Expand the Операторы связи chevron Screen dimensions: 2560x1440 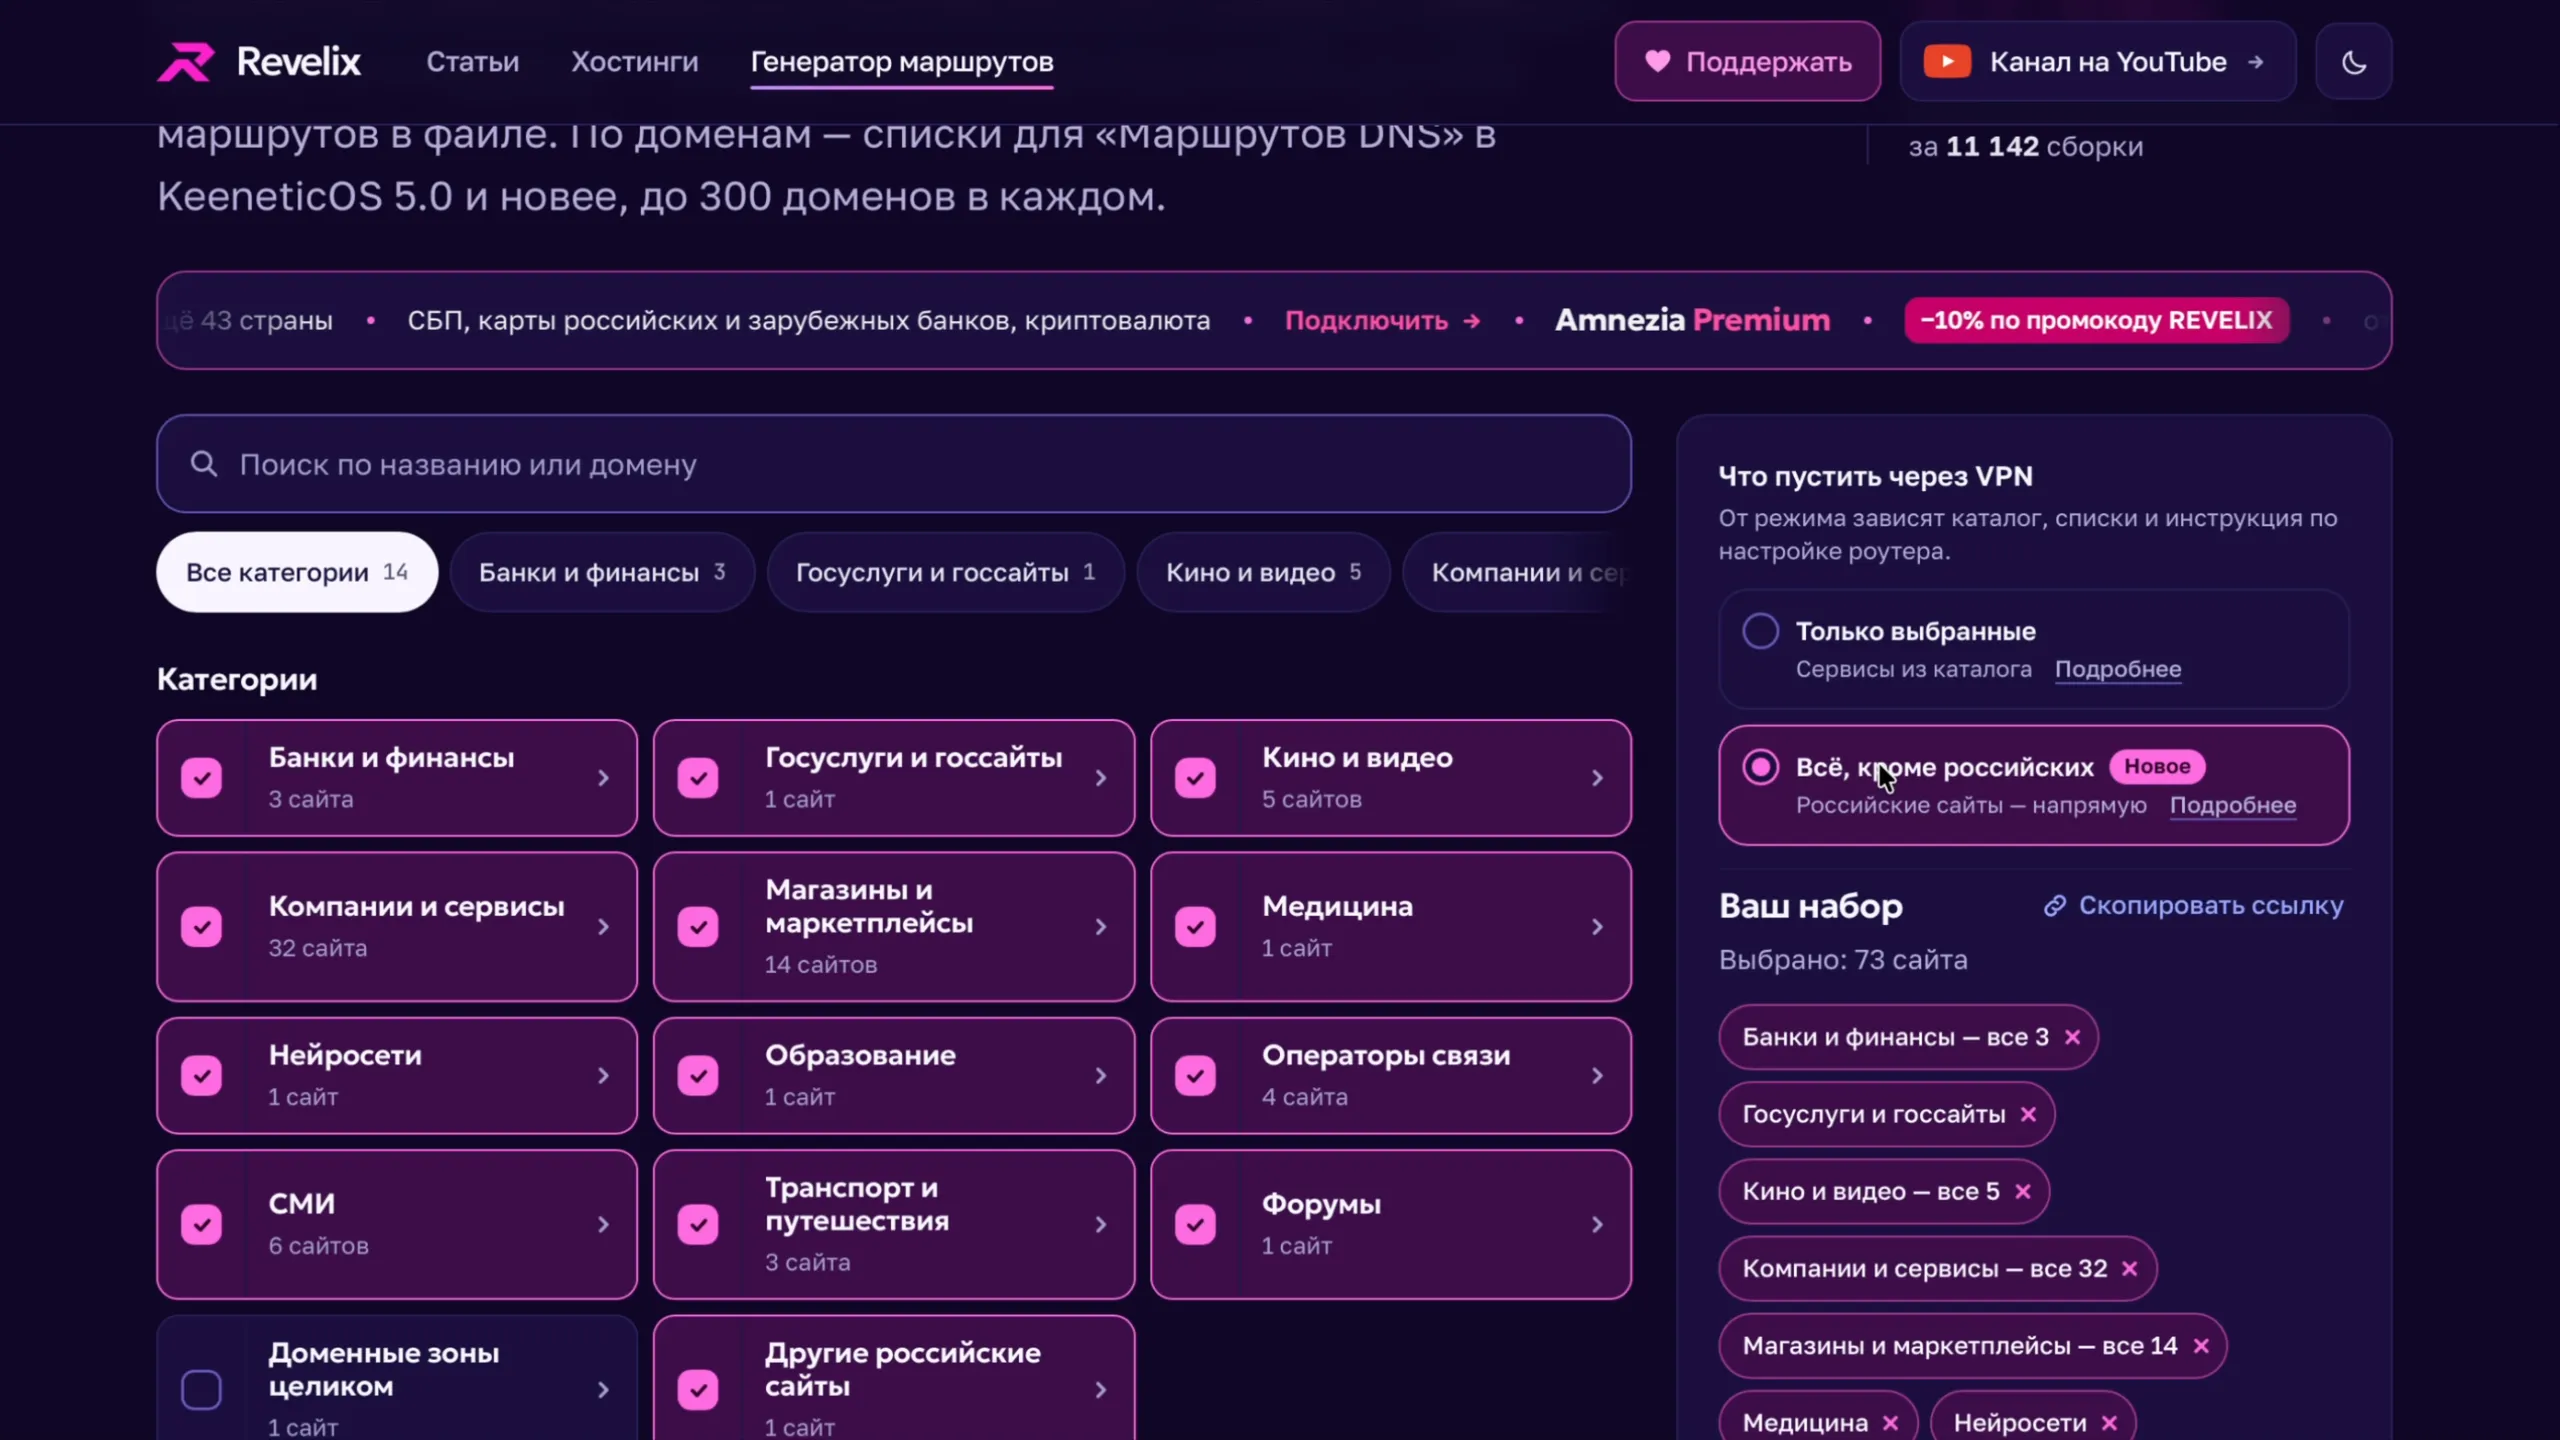pyautogui.click(x=1597, y=1076)
